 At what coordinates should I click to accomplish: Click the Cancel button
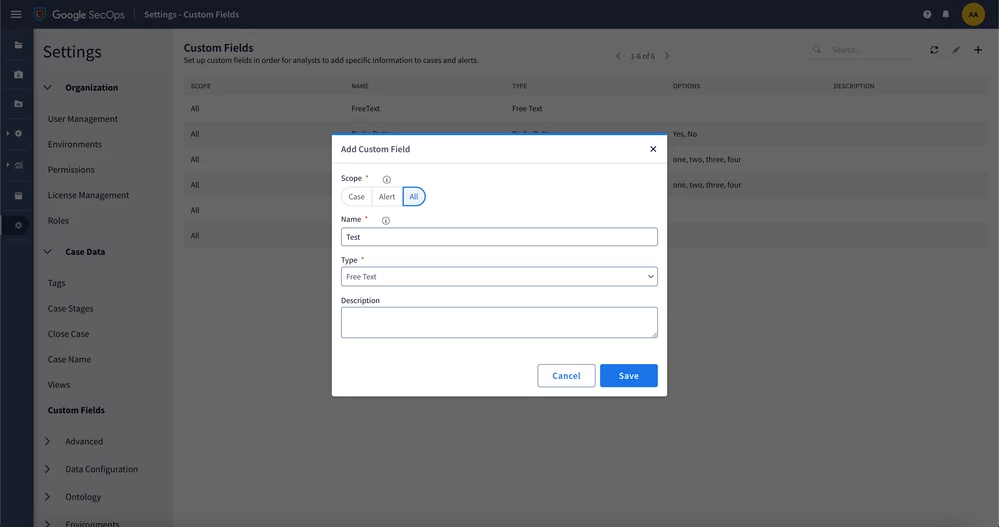point(566,376)
